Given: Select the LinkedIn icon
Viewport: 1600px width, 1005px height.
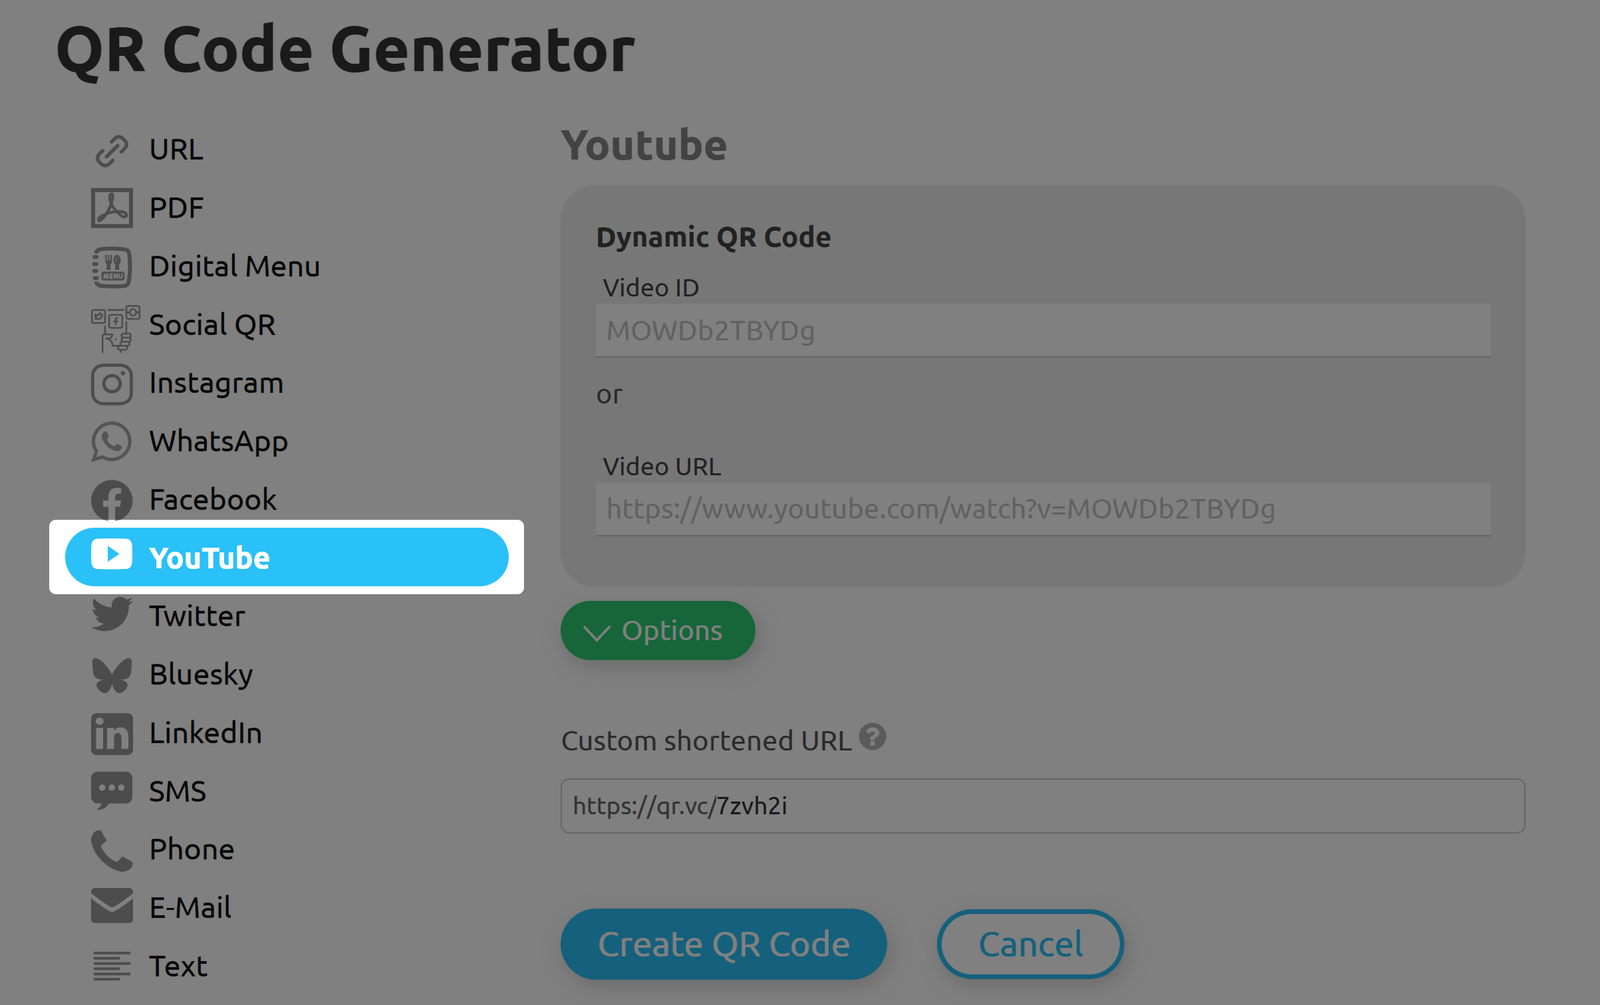Looking at the screenshot, I should tap(112, 732).
